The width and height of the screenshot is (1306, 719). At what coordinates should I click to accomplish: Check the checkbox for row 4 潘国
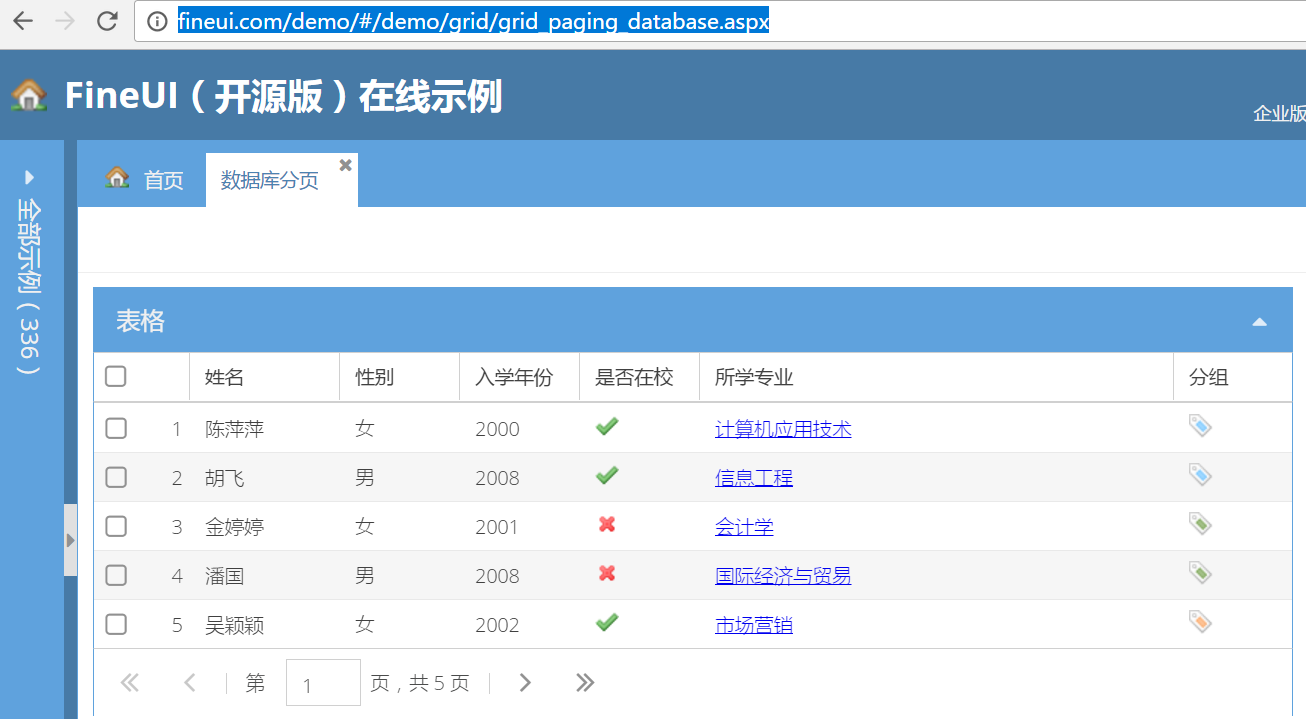point(115,573)
